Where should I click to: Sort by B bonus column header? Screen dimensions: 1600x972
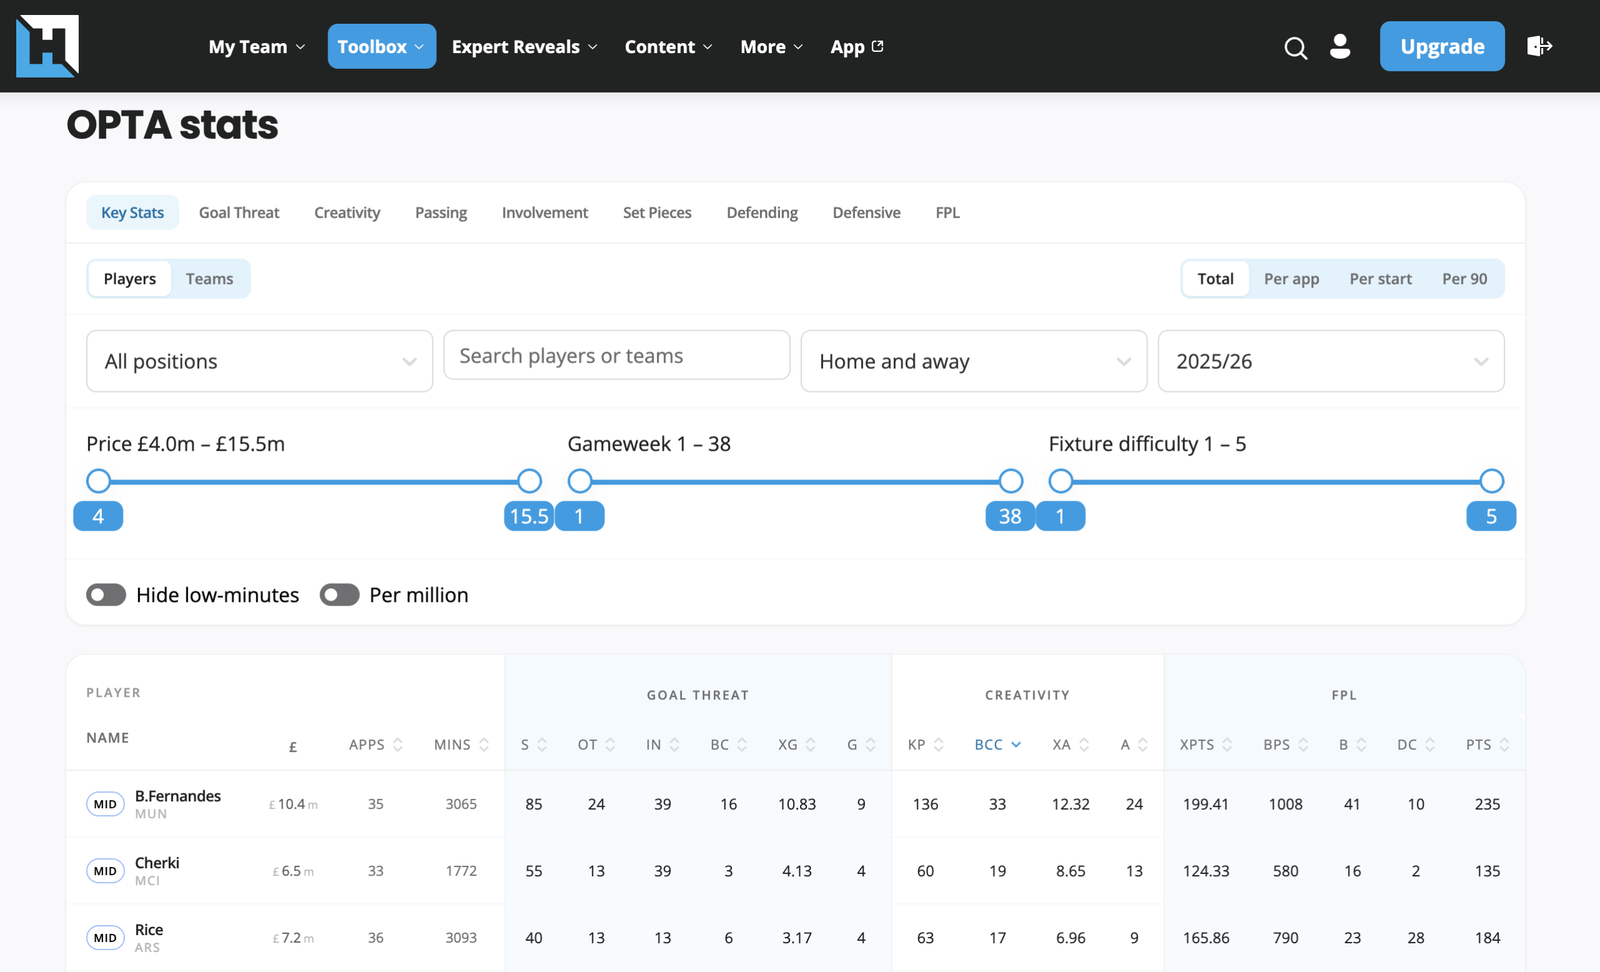1352,745
